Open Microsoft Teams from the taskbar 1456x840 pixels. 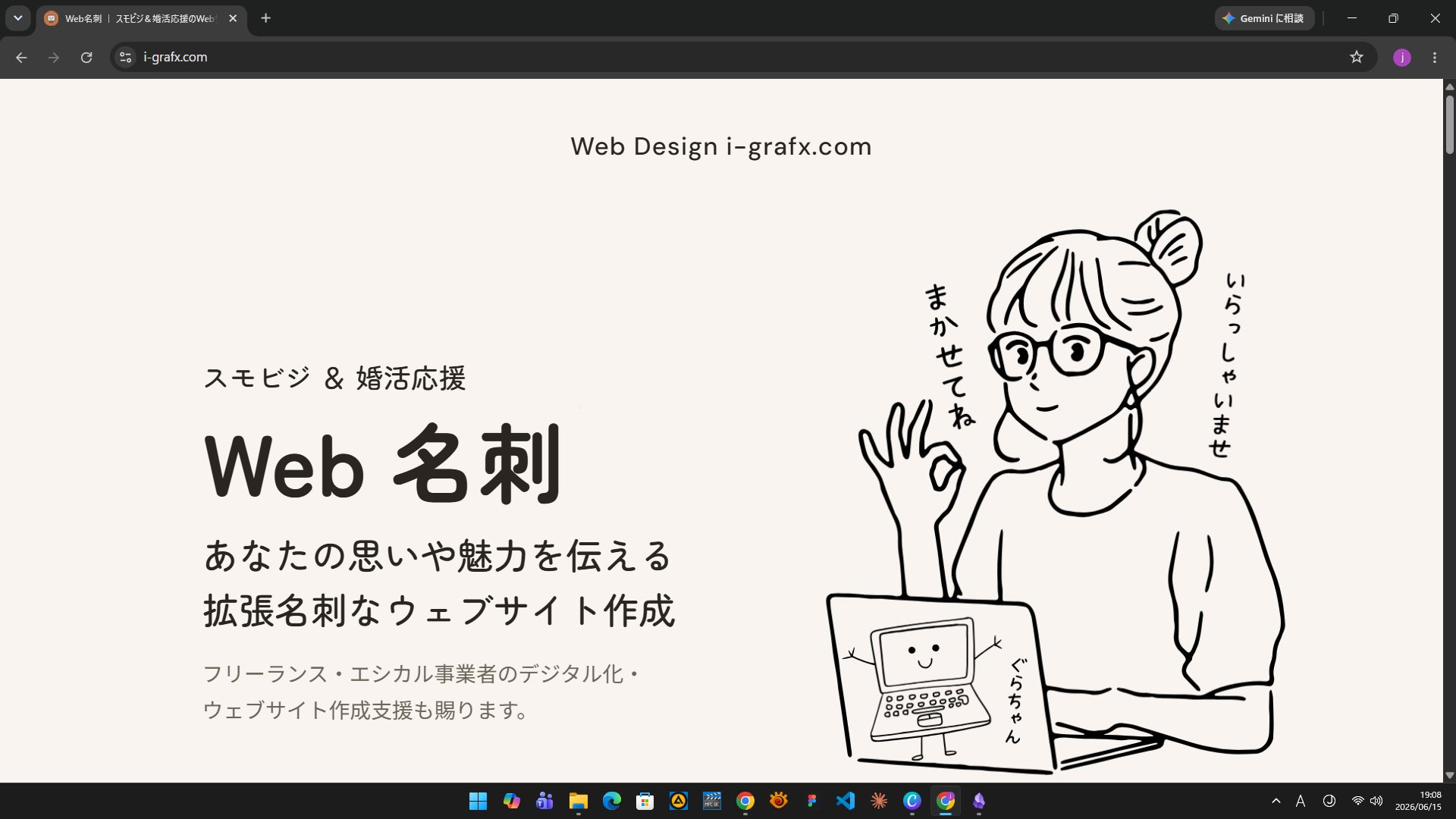point(545,801)
